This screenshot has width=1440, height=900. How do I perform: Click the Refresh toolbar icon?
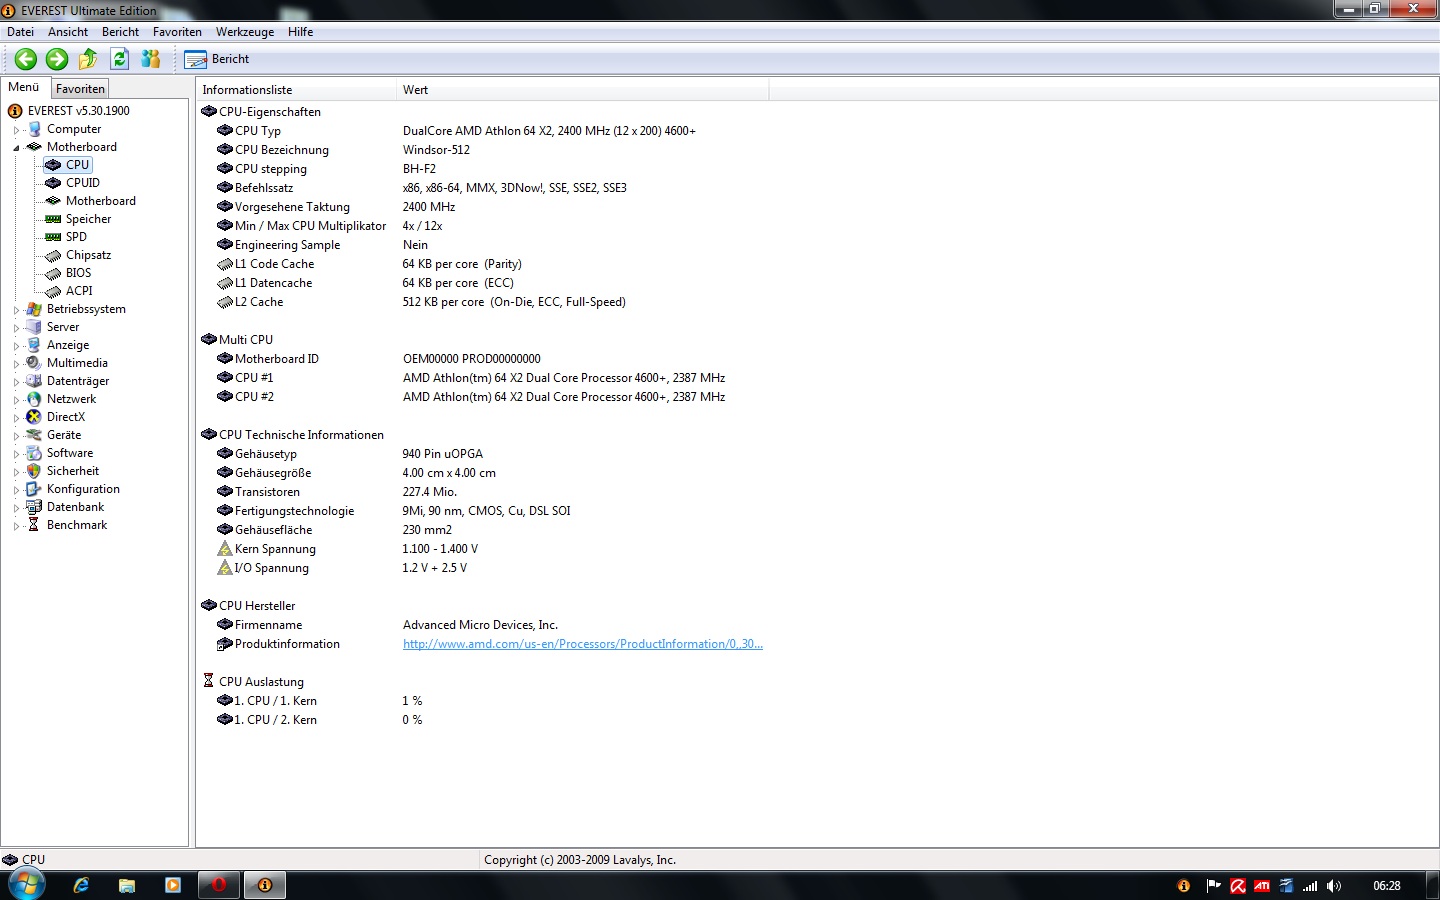120,59
